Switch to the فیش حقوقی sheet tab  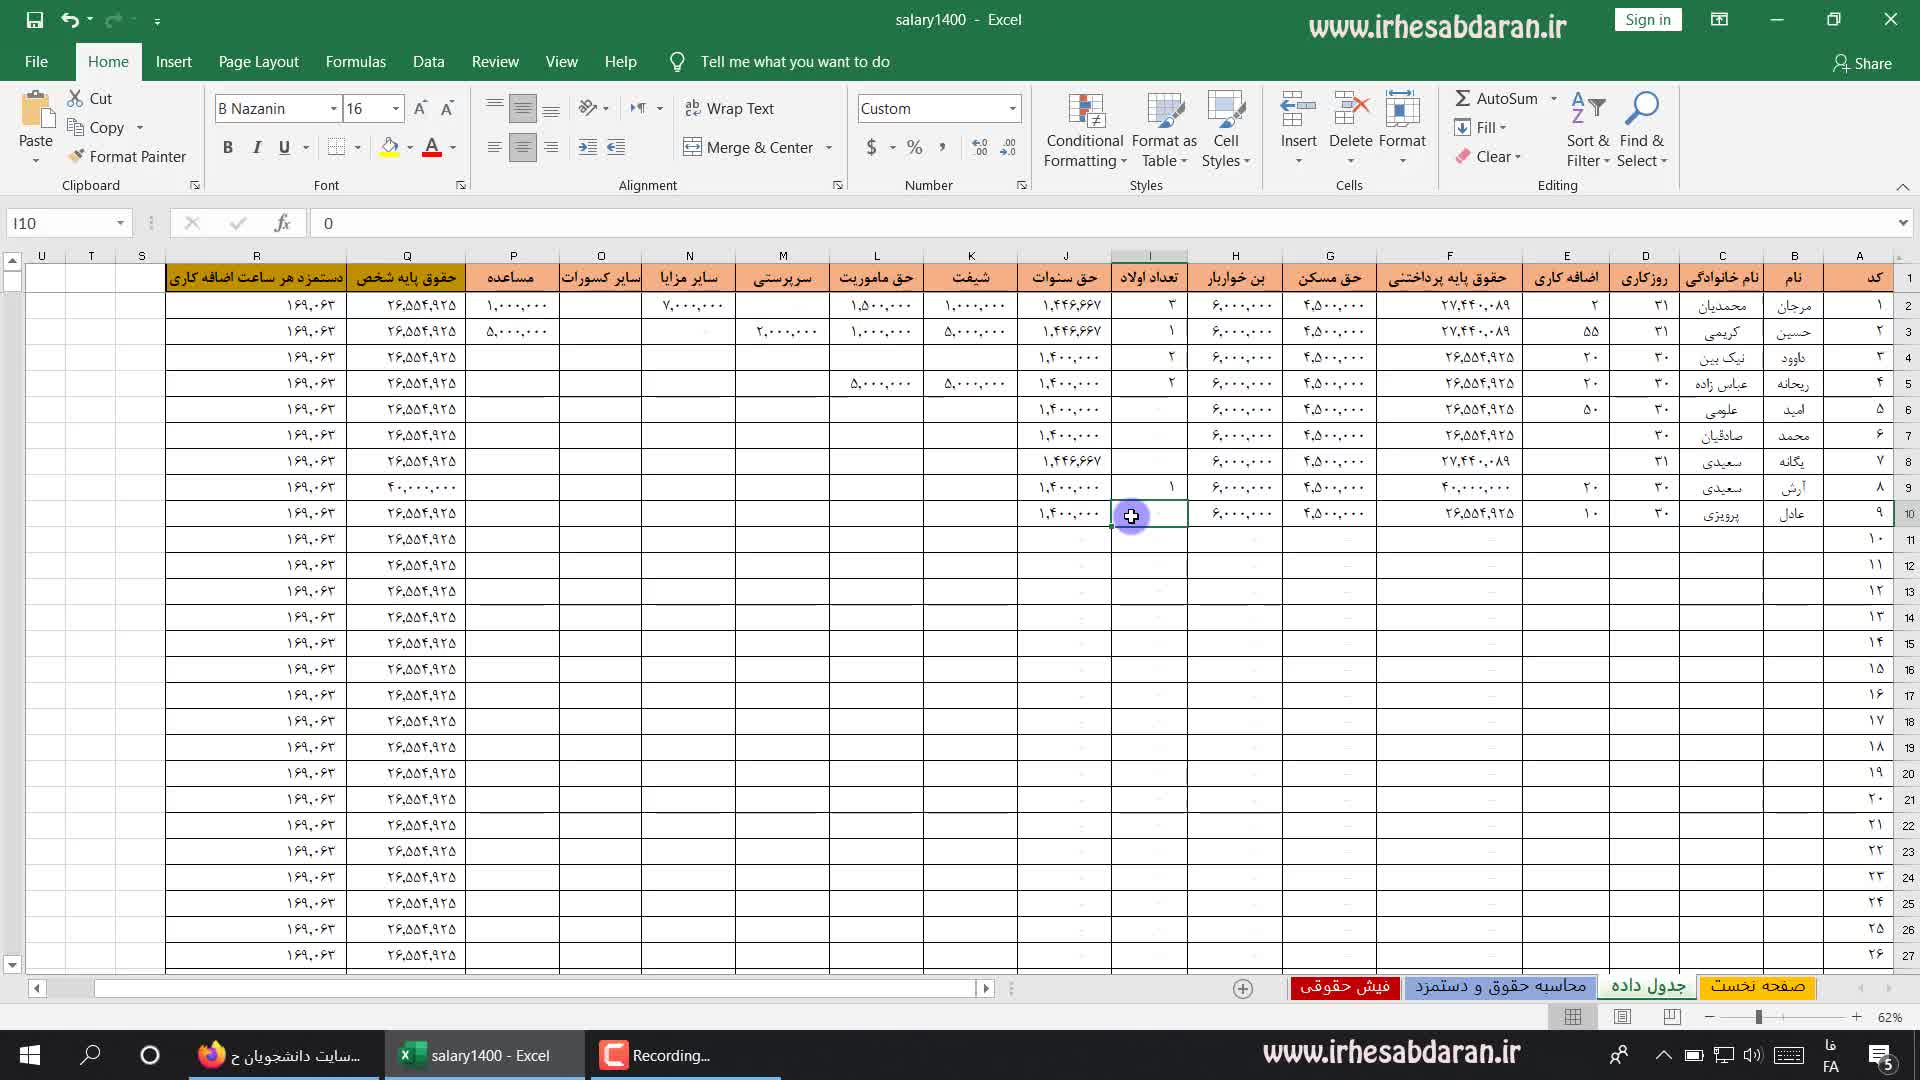pos(1344,986)
